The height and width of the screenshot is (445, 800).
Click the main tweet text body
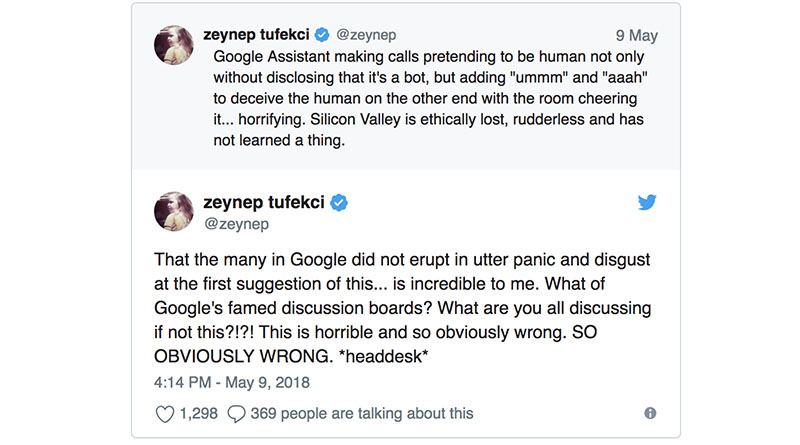[403, 308]
